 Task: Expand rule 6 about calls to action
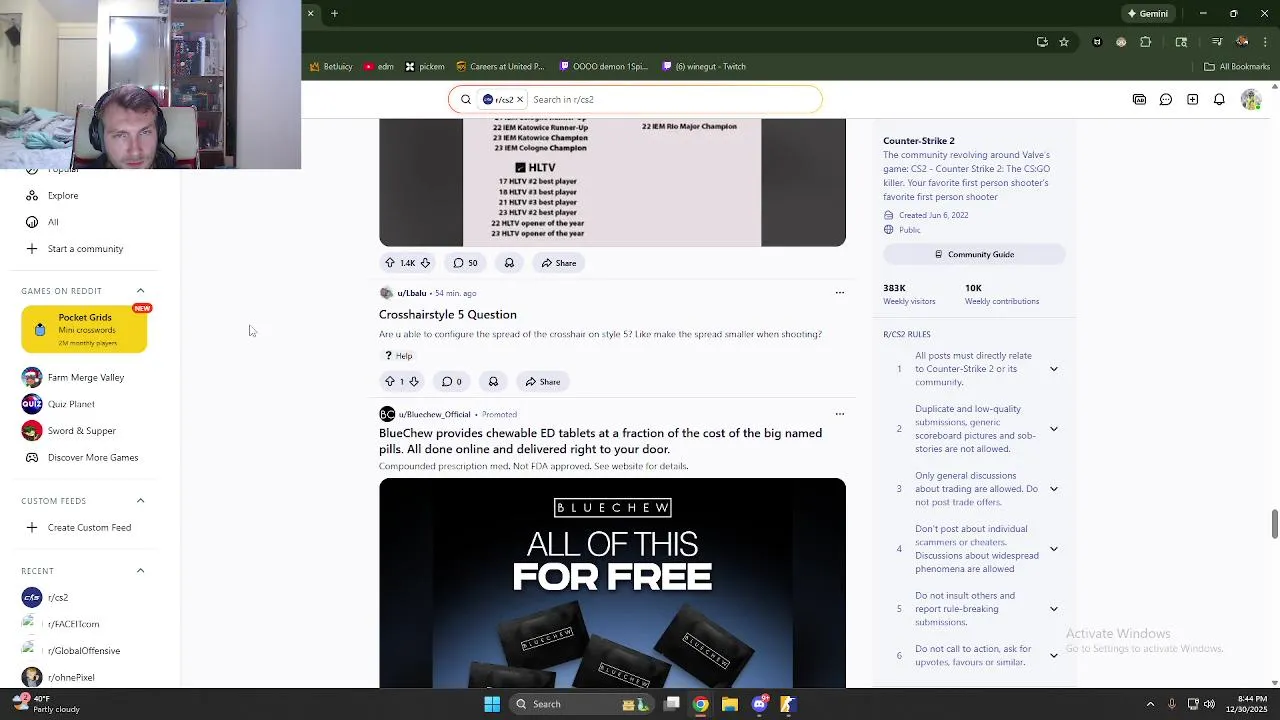coord(1053,655)
